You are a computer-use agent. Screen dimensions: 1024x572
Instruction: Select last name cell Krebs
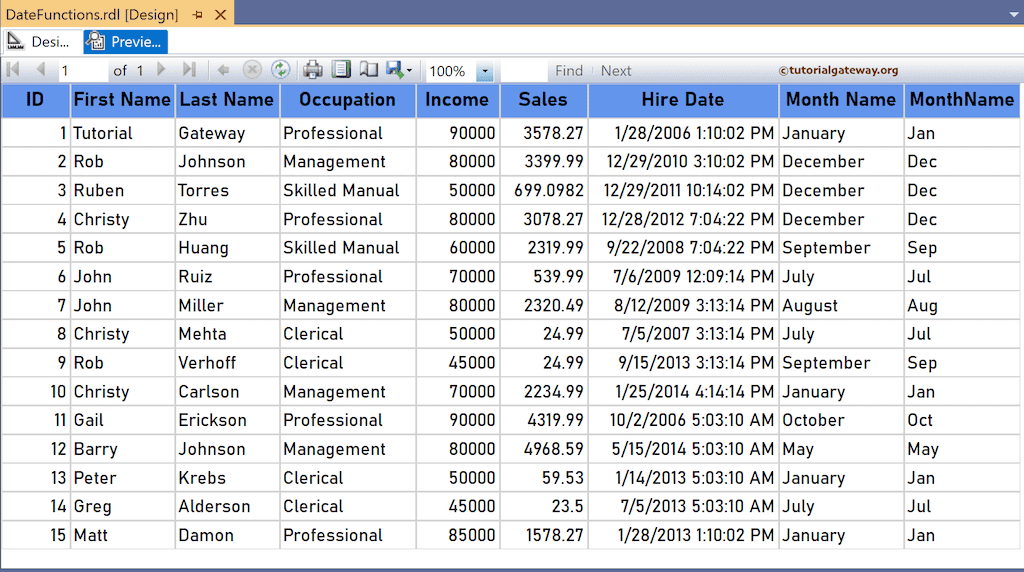[227, 478]
